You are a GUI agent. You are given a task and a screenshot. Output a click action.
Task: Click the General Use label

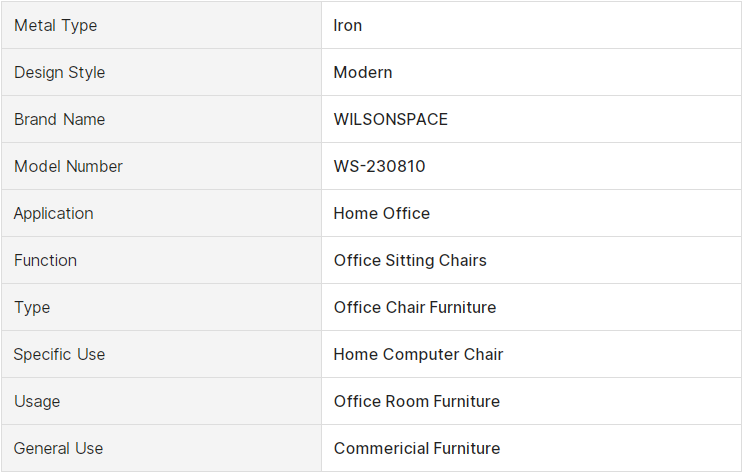[58, 448]
